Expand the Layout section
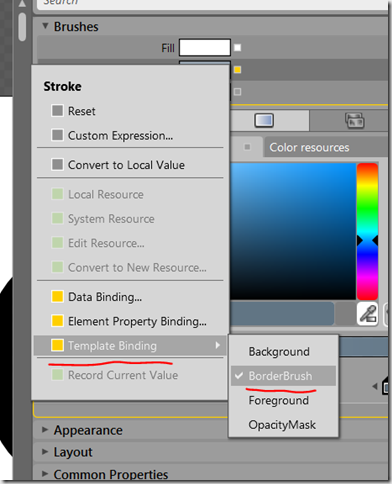Screen dimensions: 392x484 (x=45, y=452)
